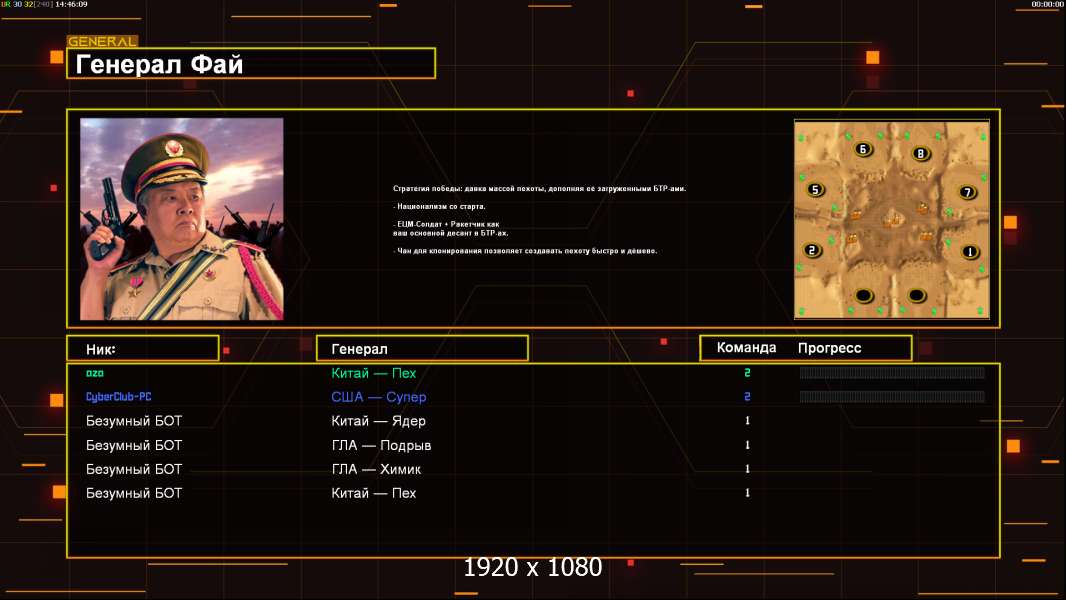
Task: Select "Безумный БОТ" in the Китай — Ядер row
Action: (134, 421)
